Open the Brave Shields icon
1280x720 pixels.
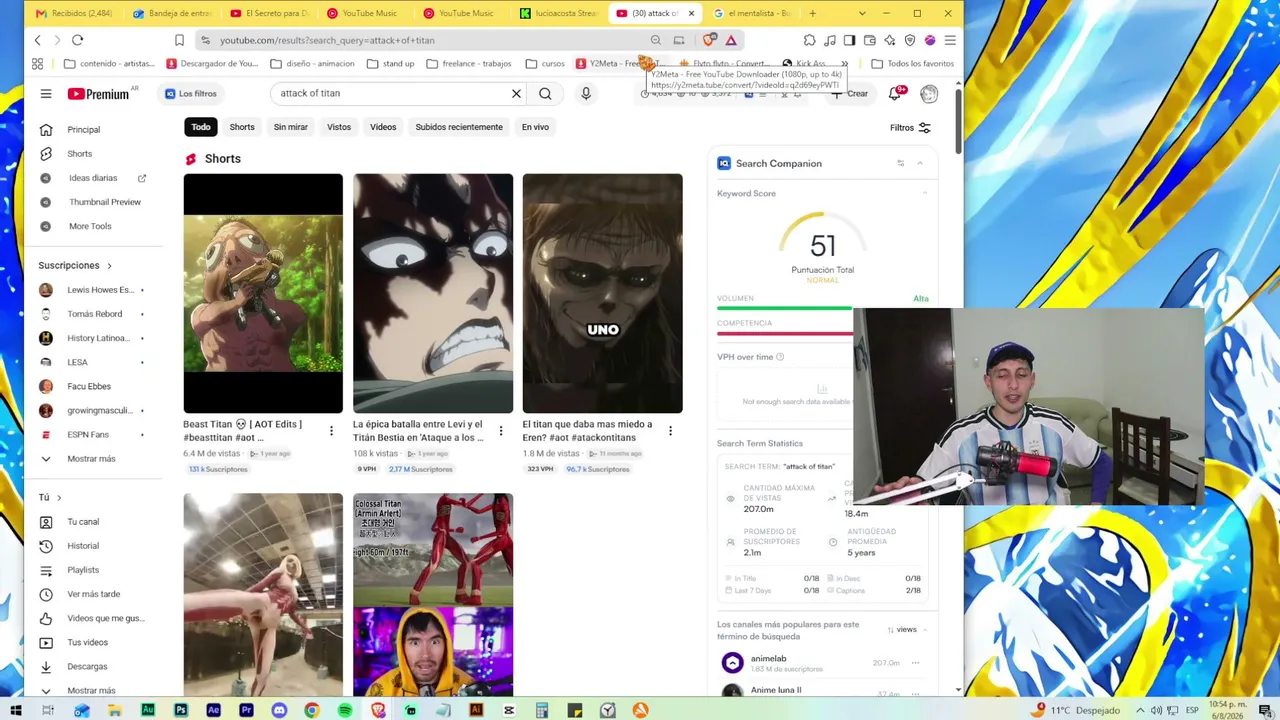(x=709, y=40)
